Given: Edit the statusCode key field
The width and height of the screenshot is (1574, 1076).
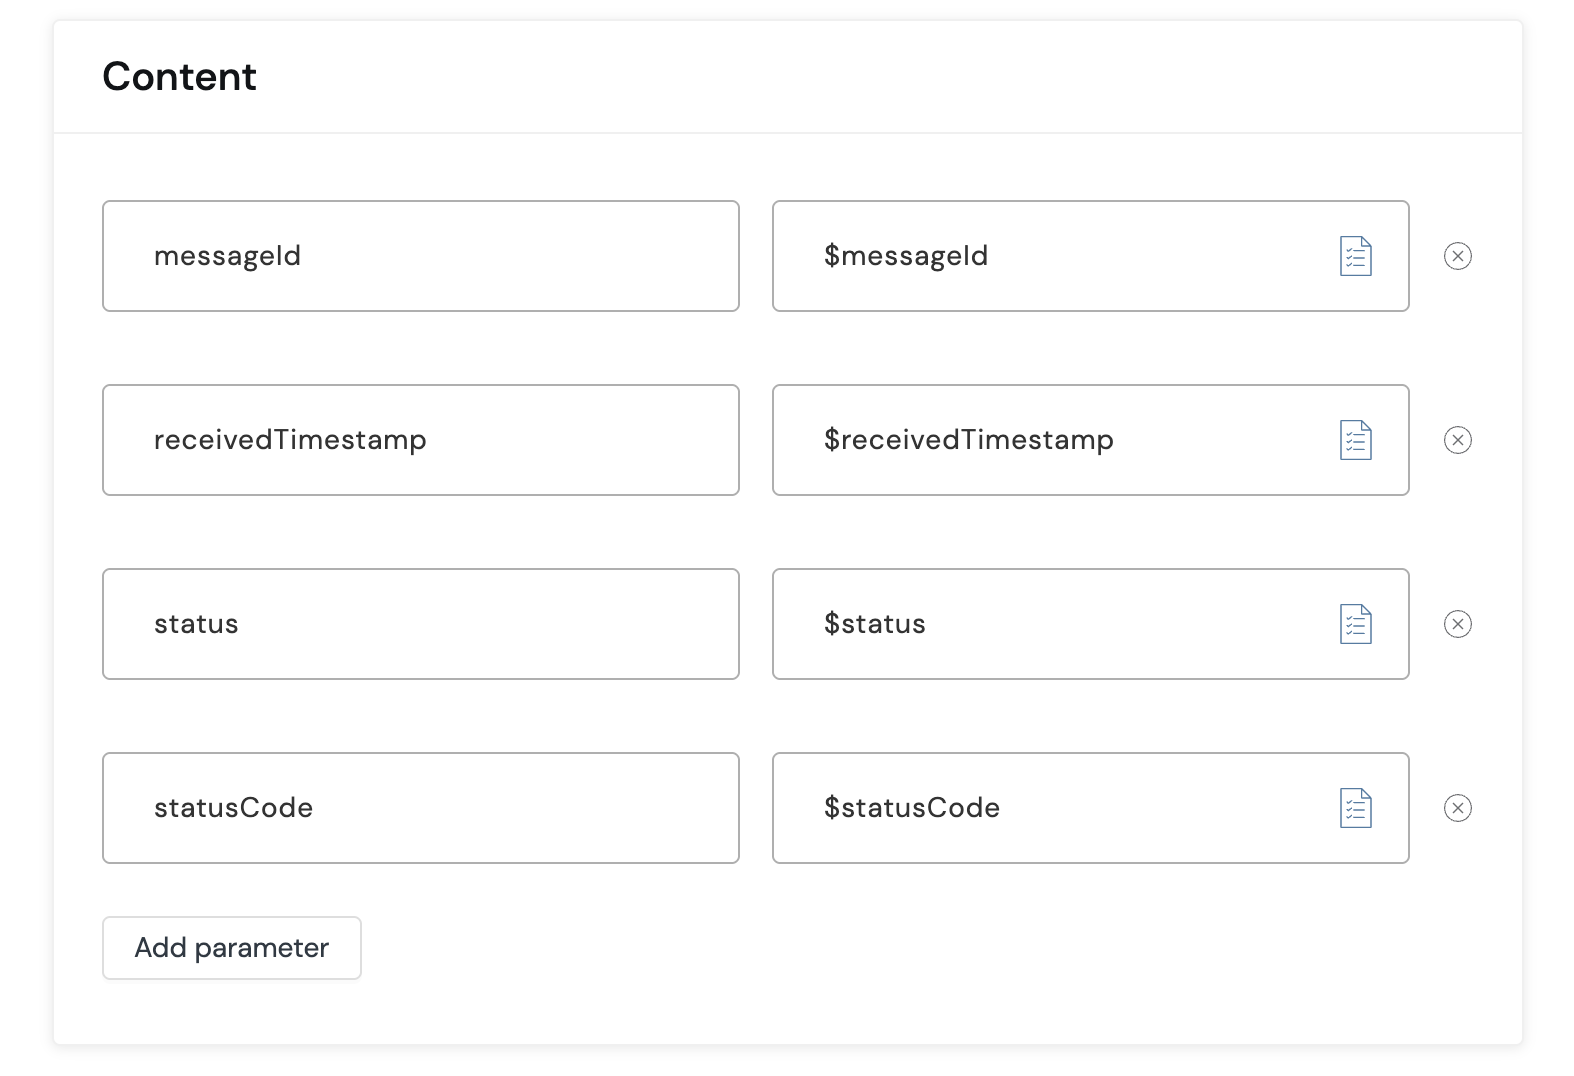Looking at the screenshot, I should pos(420,808).
